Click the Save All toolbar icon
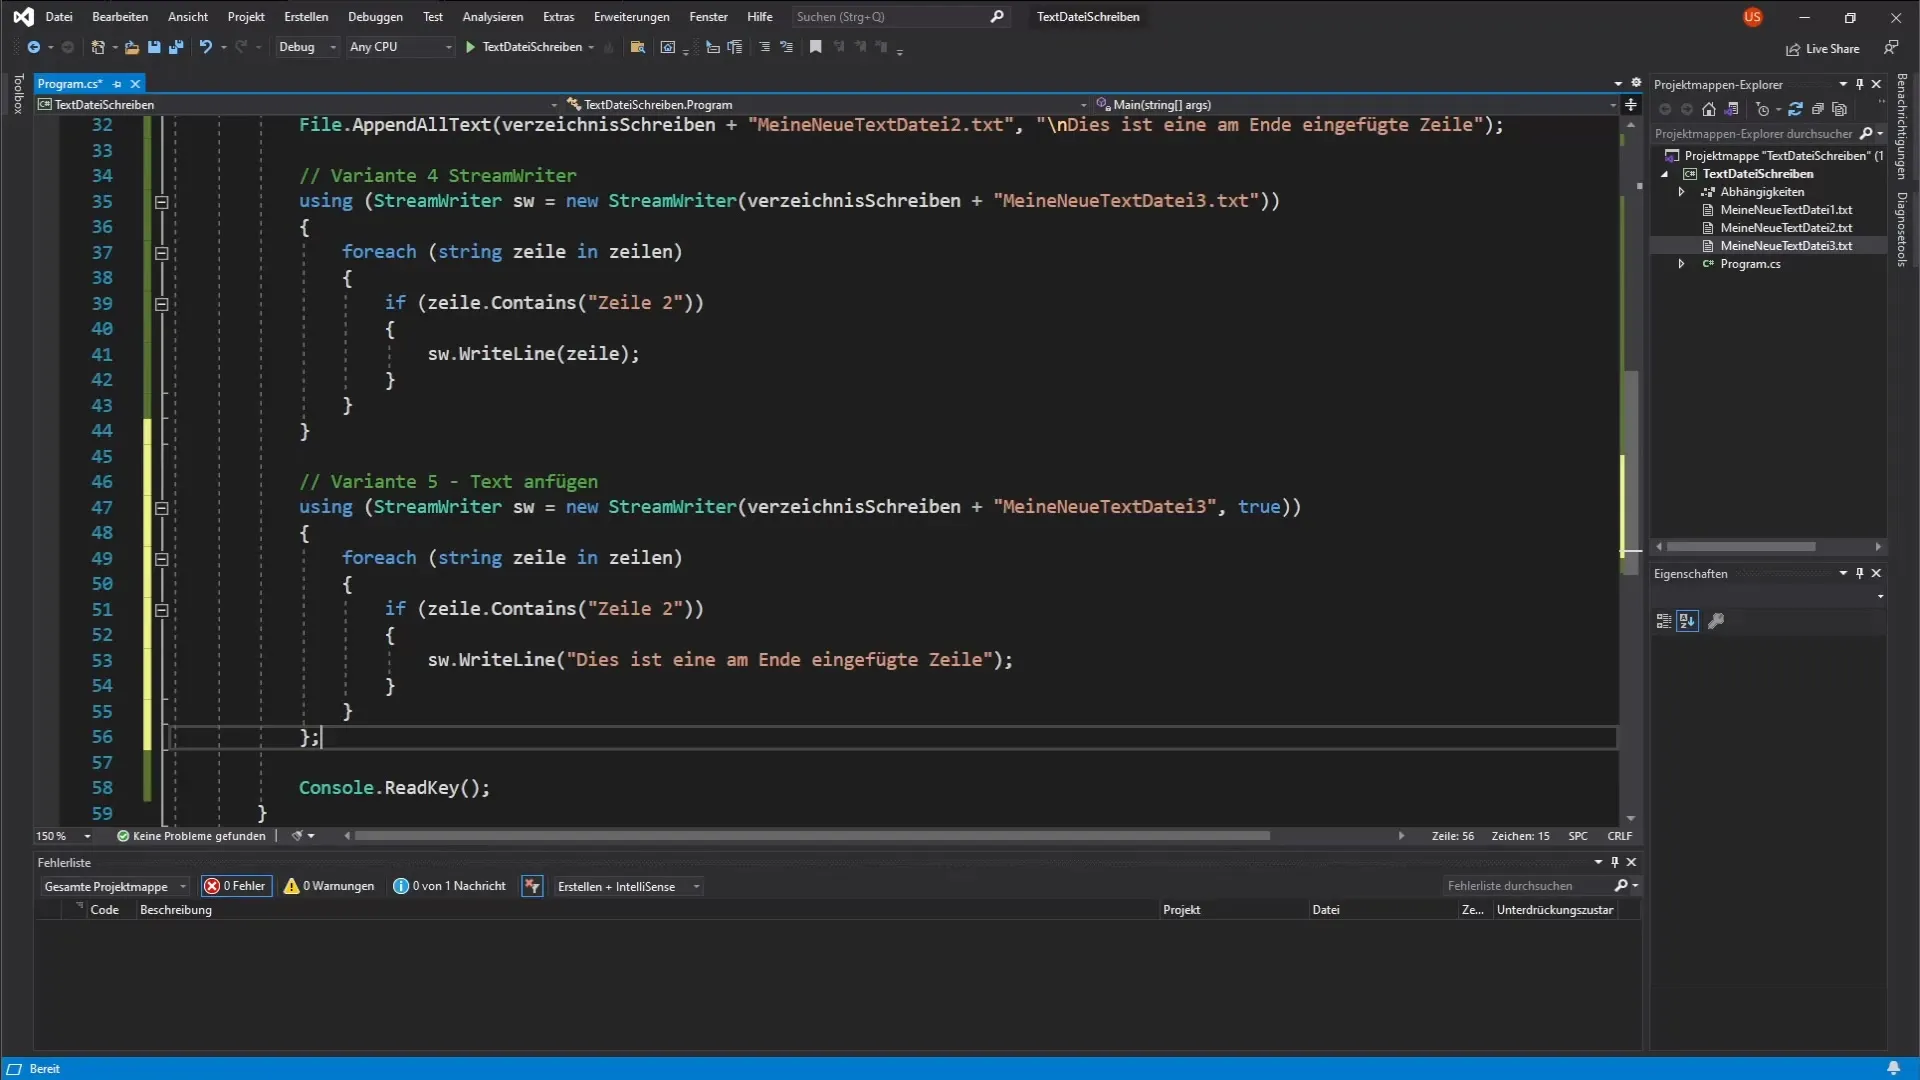The image size is (1920, 1080). [x=176, y=47]
